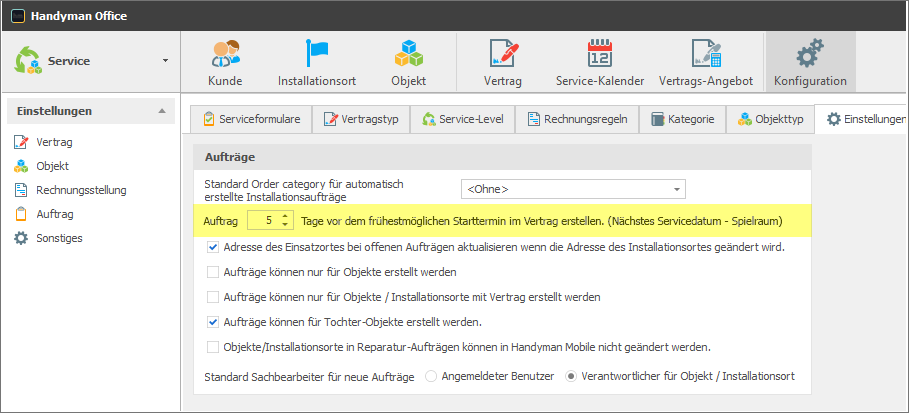909x413 pixels.
Task: Open the Standard Order category dropdown
Action: click(x=573, y=189)
